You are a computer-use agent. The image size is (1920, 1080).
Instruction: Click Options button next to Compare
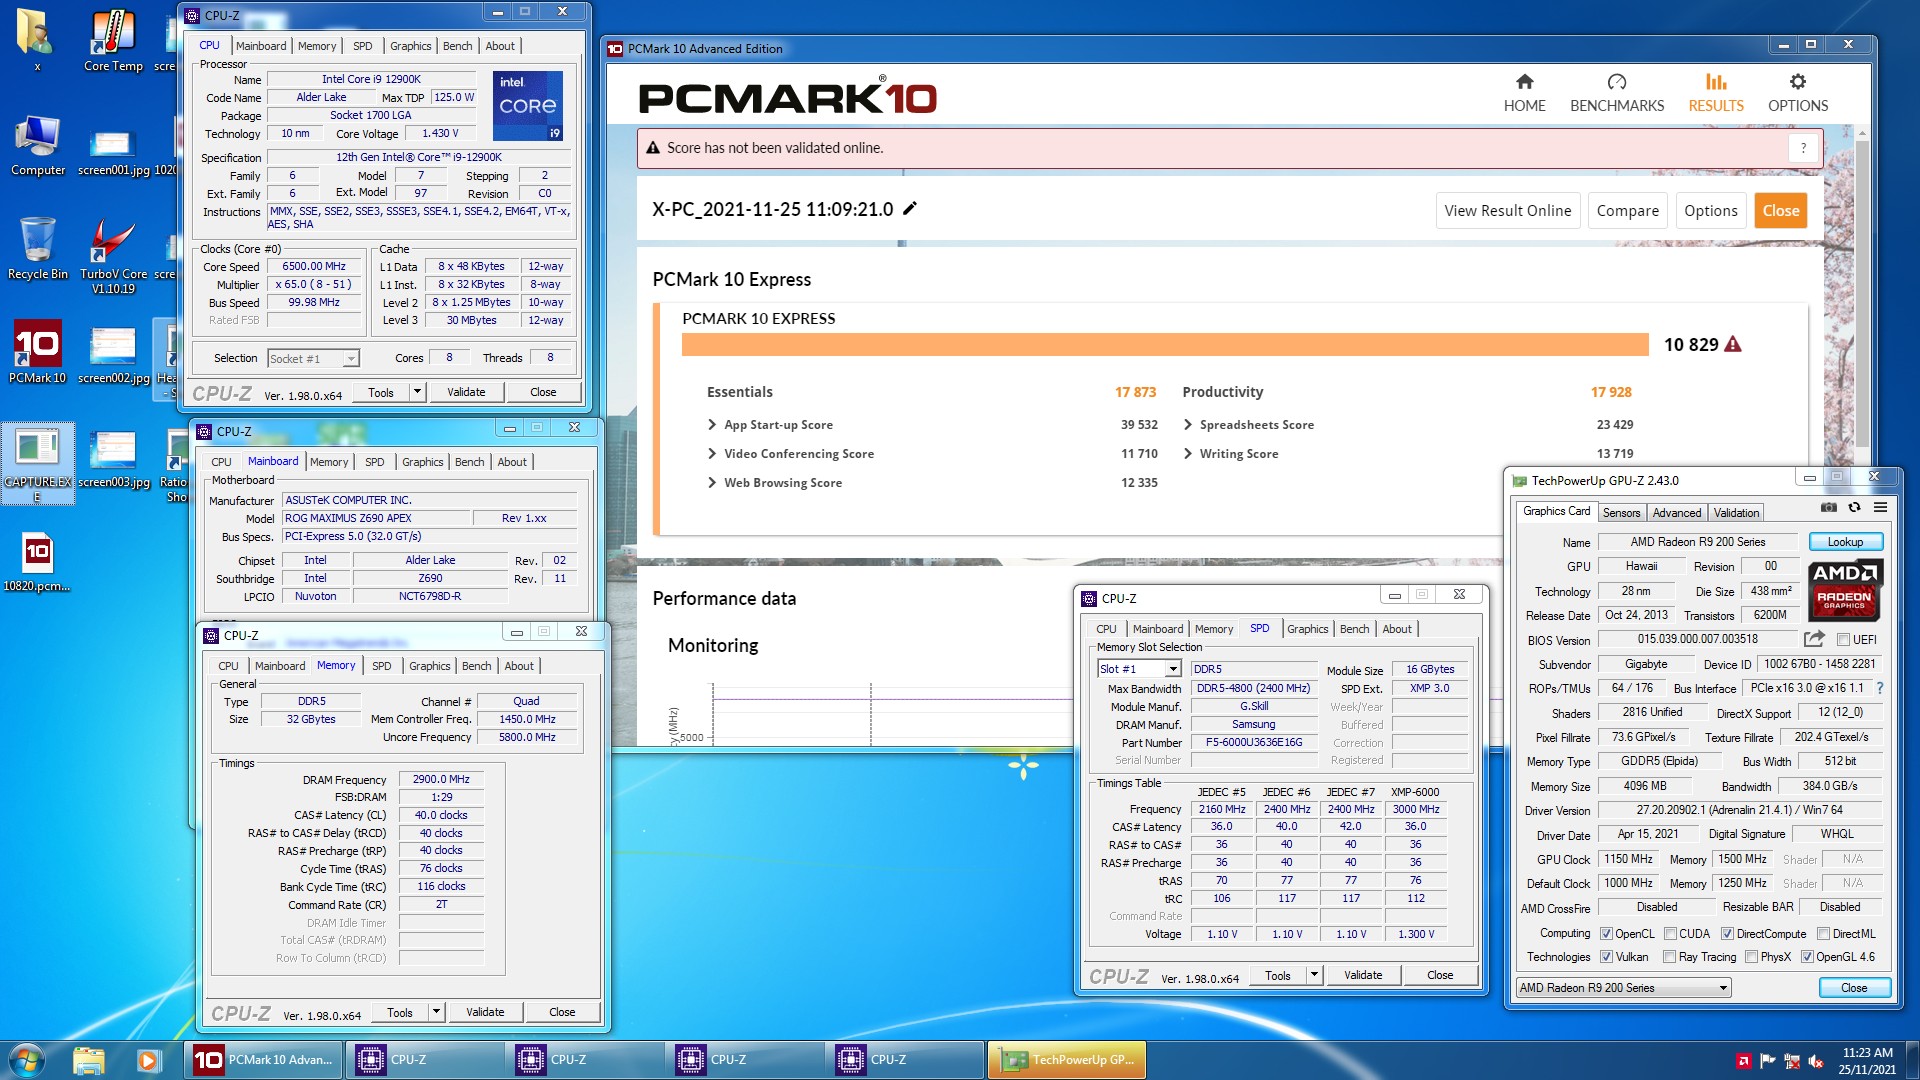1710,211
